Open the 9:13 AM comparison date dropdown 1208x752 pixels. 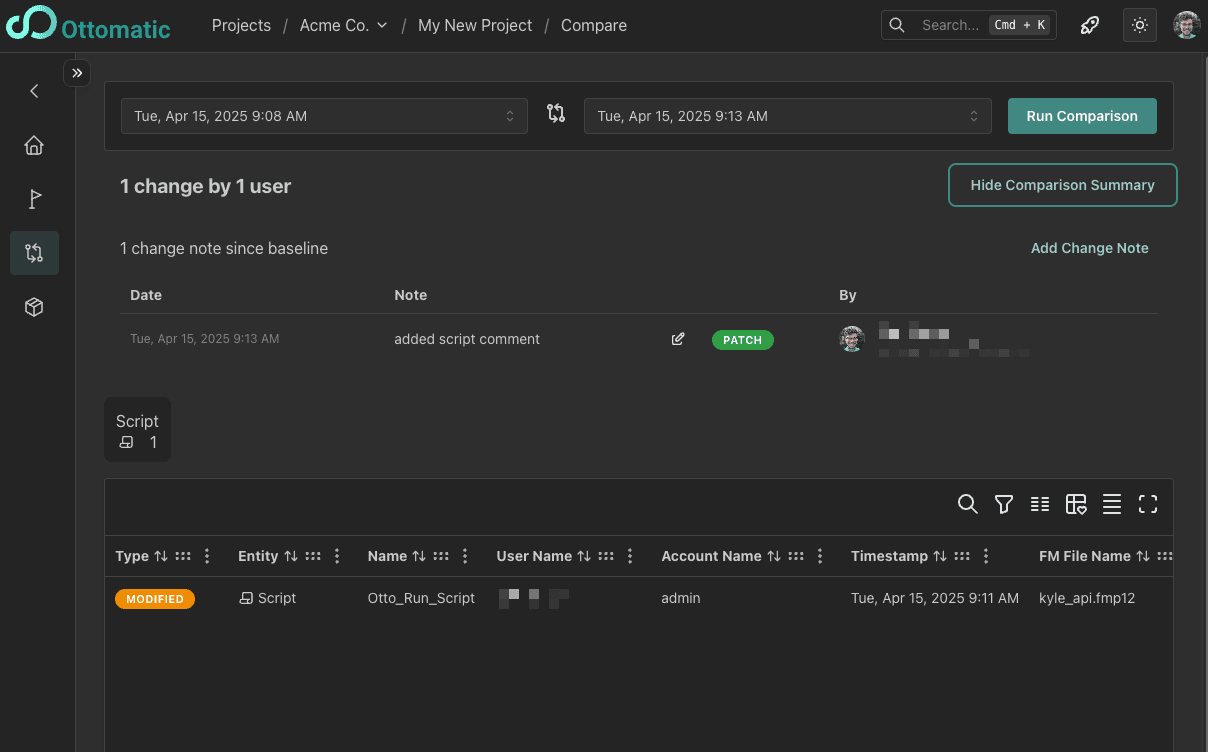point(787,116)
